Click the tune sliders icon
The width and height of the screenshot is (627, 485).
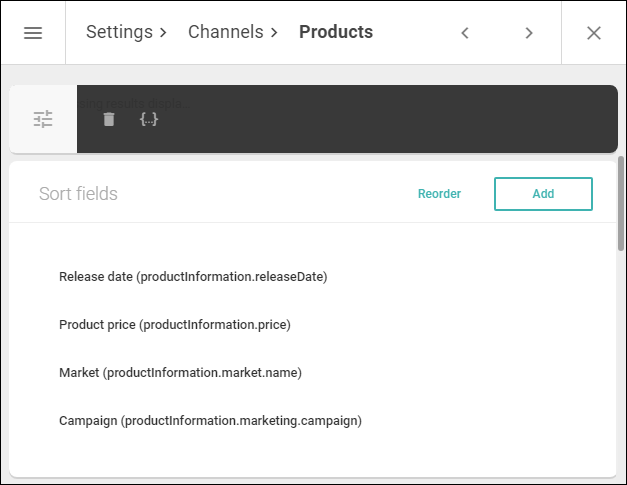pos(43,119)
